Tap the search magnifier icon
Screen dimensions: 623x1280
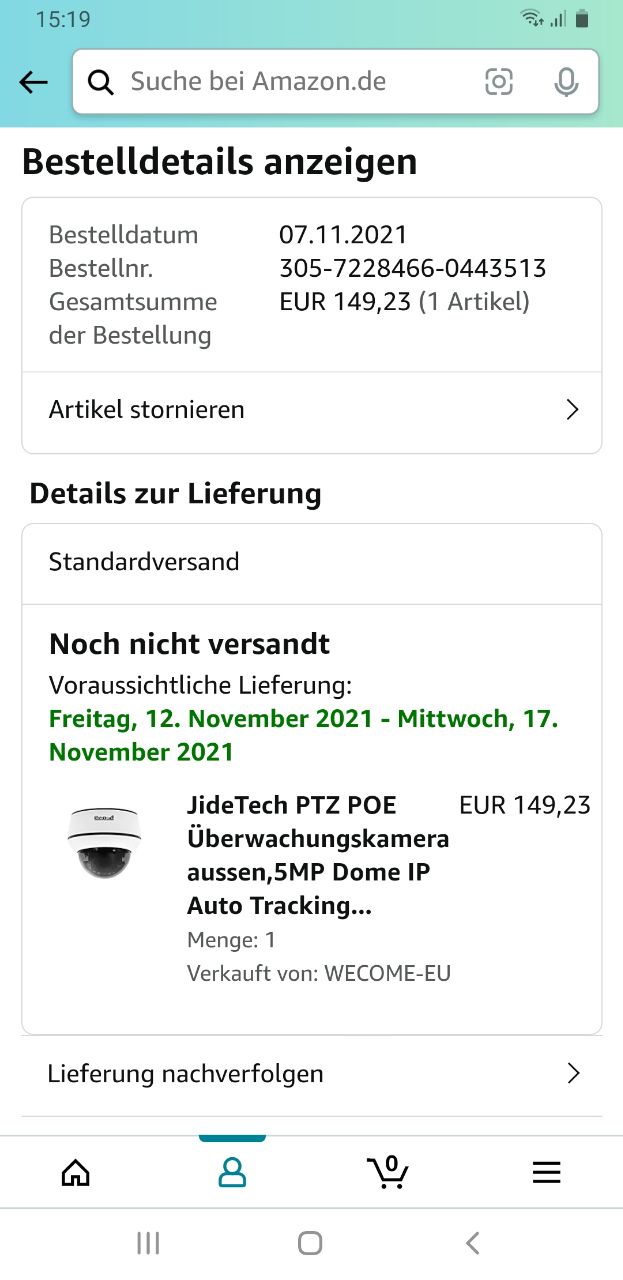101,82
